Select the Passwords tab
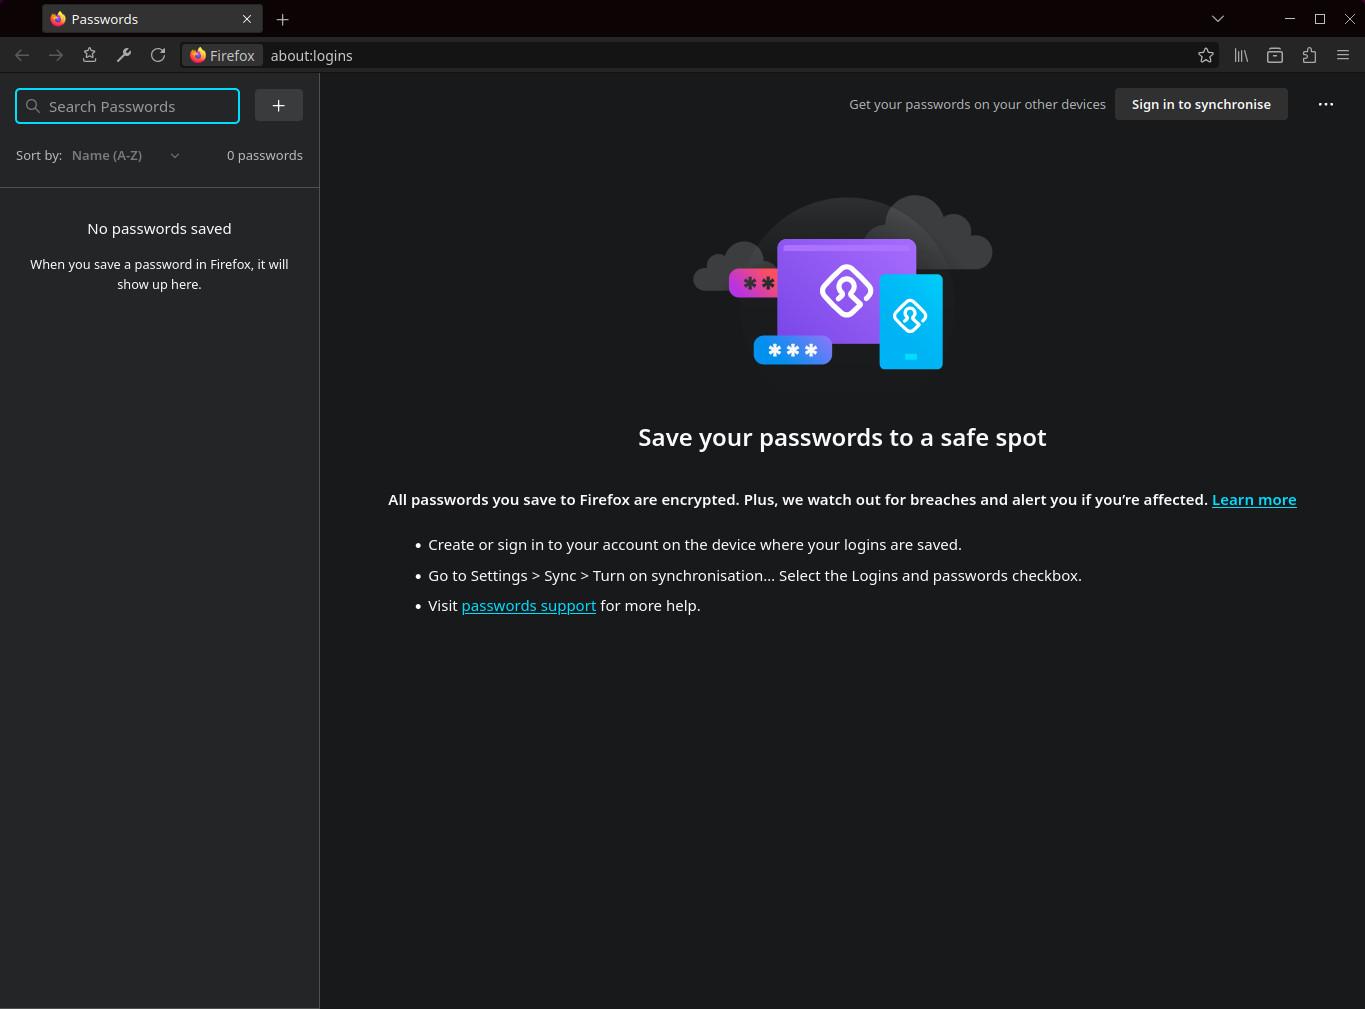The image size is (1365, 1009). click(x=140, y=19)
